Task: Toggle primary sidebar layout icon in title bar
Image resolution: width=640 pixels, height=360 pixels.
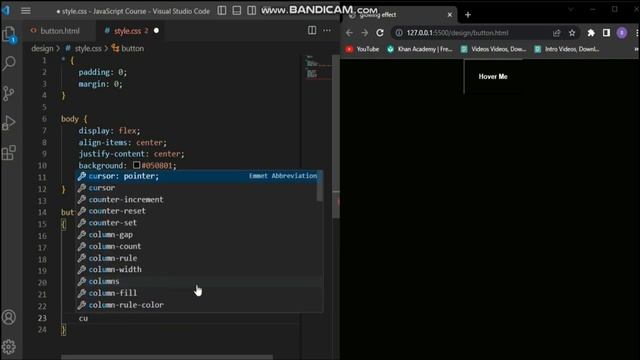Action: (x=222, y=11)
